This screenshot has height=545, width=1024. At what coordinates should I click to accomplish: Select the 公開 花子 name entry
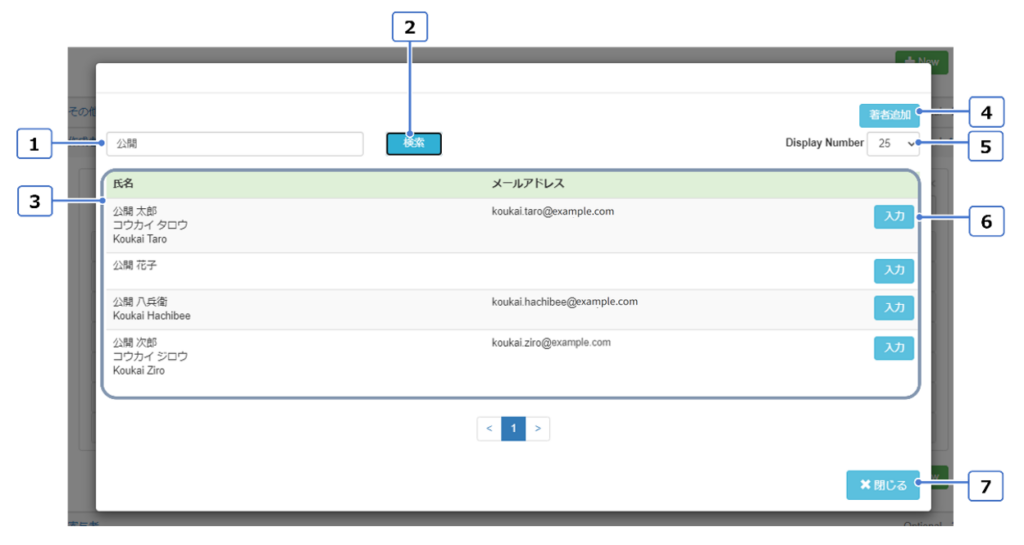click(135, 266)
